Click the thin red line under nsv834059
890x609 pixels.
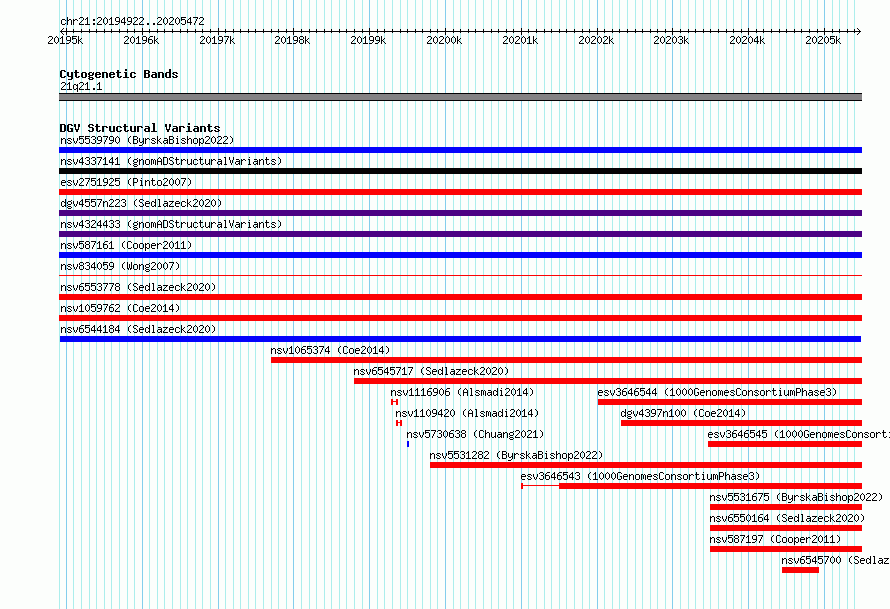point(460,276)
